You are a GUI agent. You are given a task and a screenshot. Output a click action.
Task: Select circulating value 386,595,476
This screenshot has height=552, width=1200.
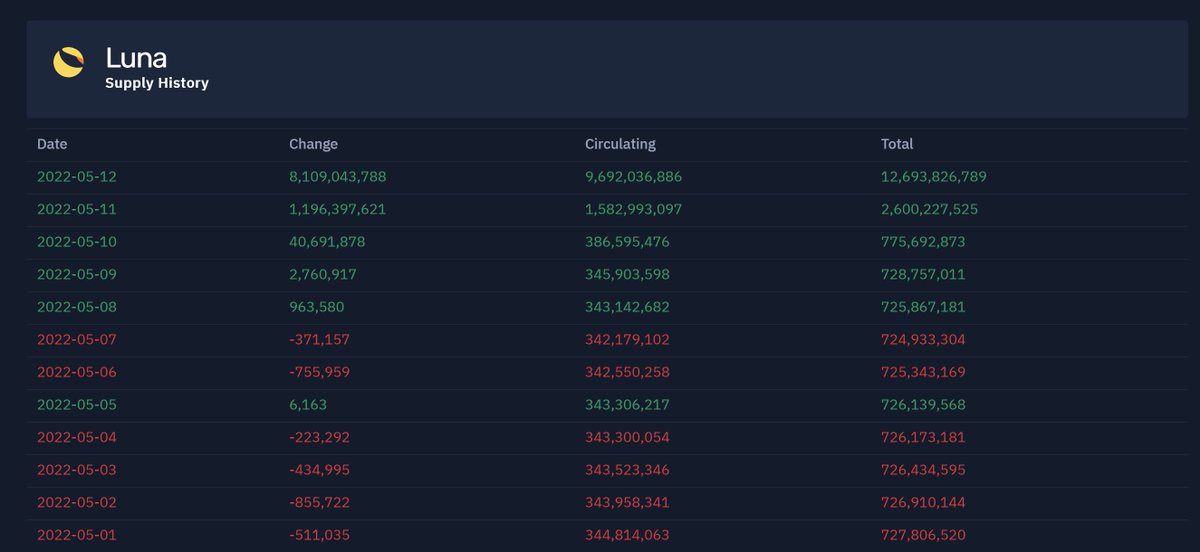click(628, 242)
